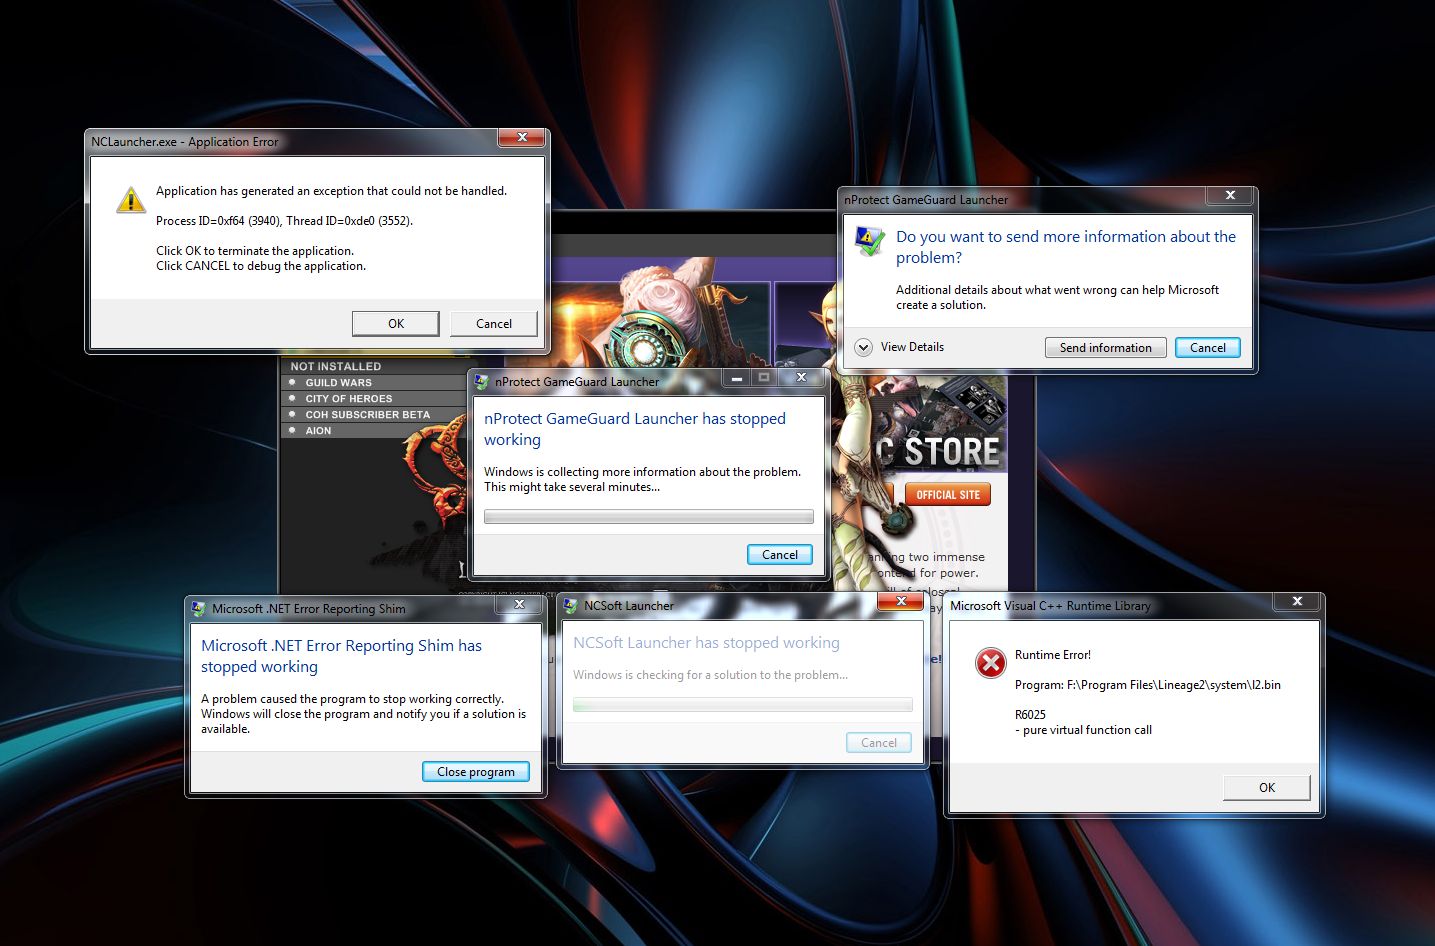Close the Microsoft Visual C++ Runtime Library dialog
The image size is (1435, 946).
(x=1297, y=601)
